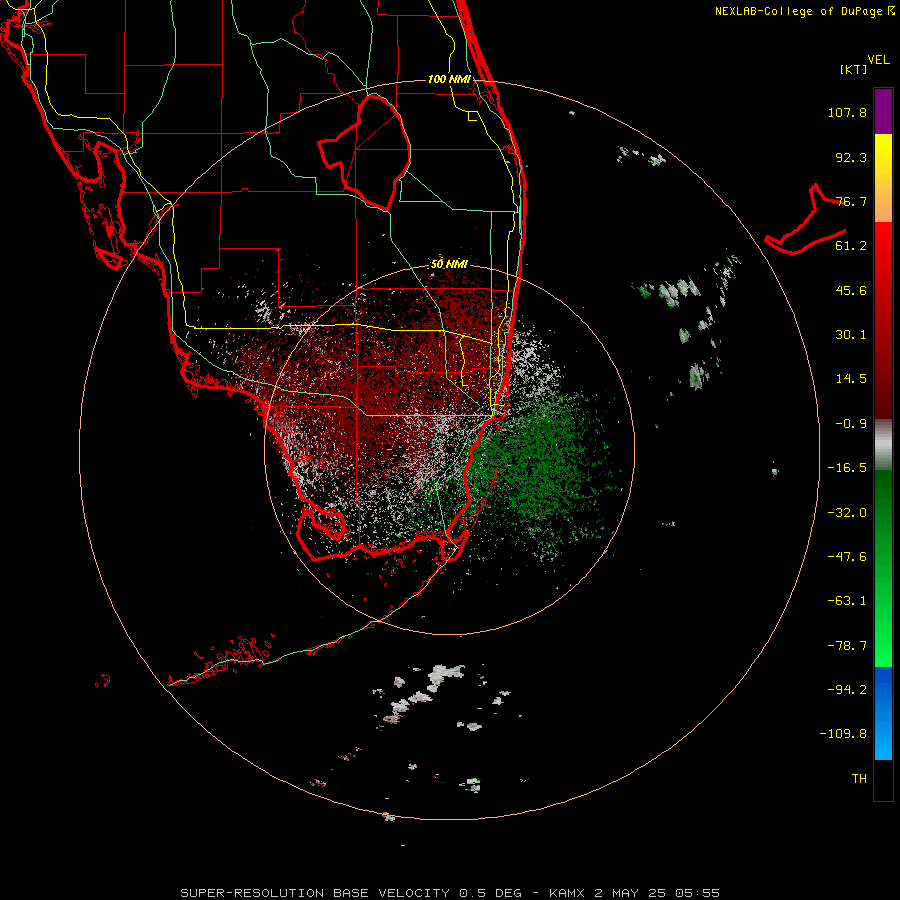Pick the gray near-zero segment of color bar
Screen dimensions: 900x900
pos(883,445)
